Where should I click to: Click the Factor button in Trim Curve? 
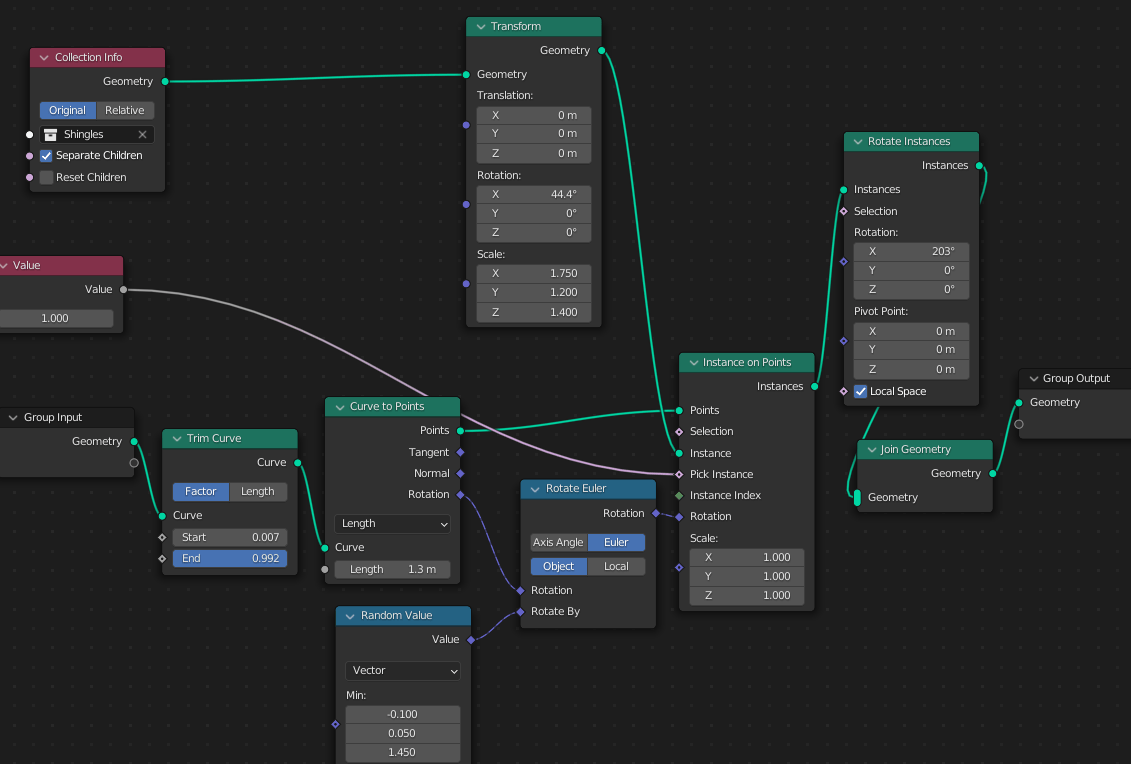tap(200, 491)
